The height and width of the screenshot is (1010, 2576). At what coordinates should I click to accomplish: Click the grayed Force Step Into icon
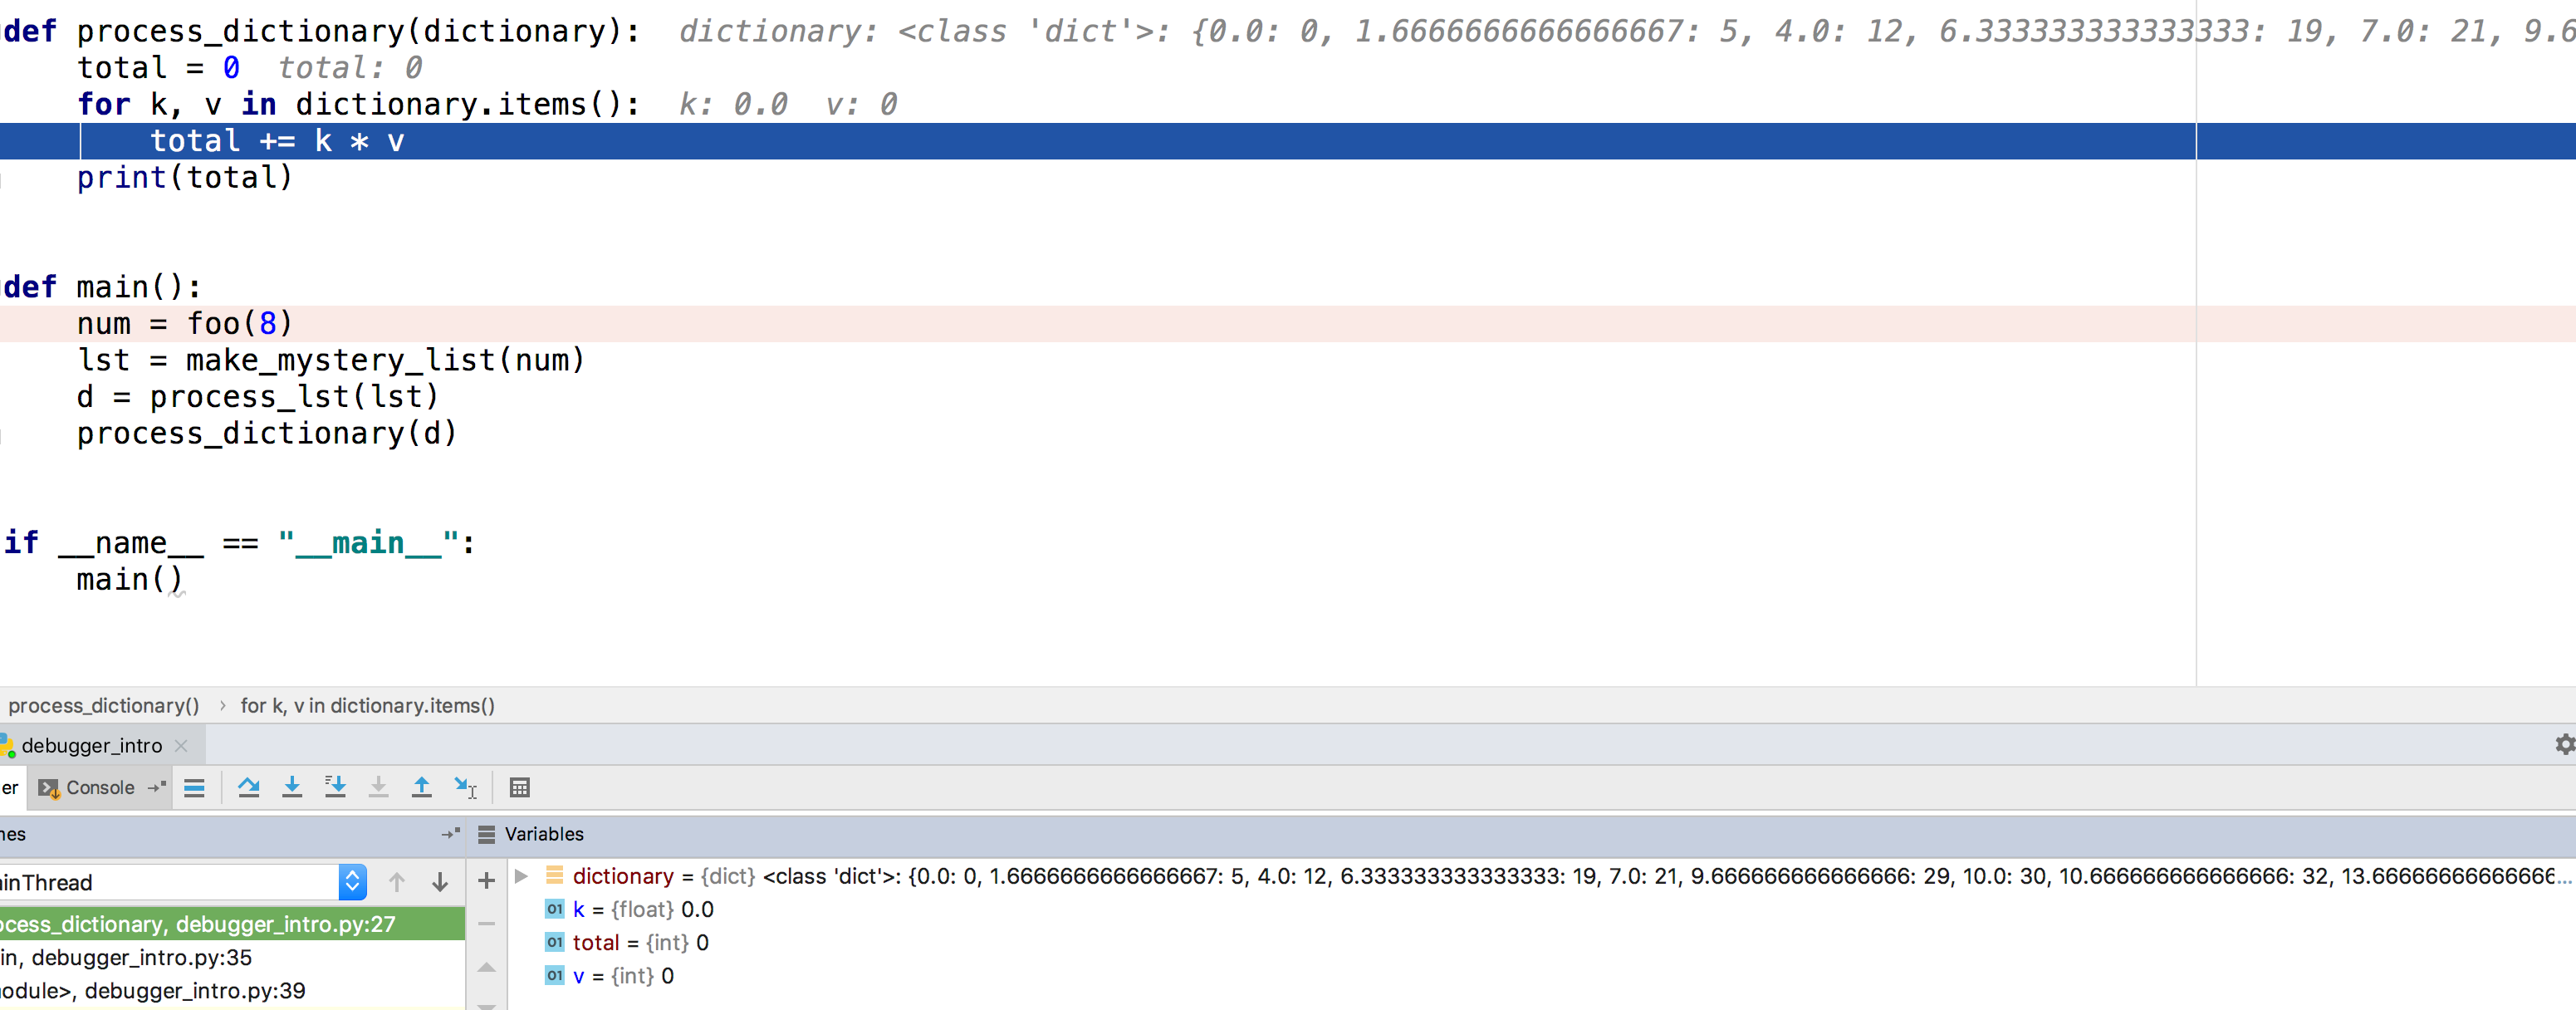pos(378,788)
